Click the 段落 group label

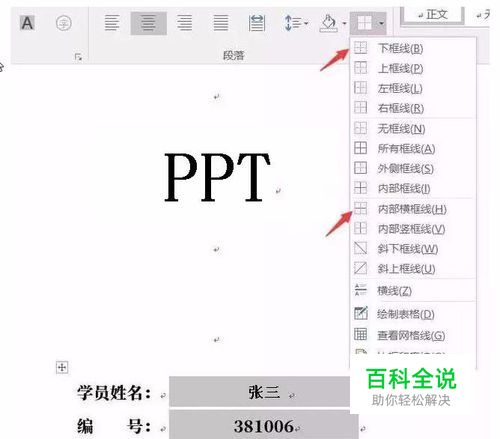234,55
